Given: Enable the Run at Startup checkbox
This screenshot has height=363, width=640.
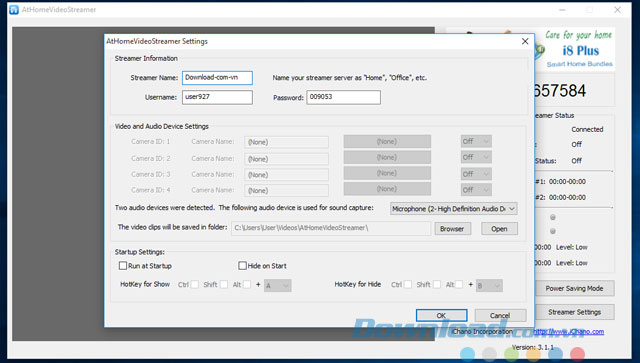Looking at the screenshot, I should (x=123, y=266).
